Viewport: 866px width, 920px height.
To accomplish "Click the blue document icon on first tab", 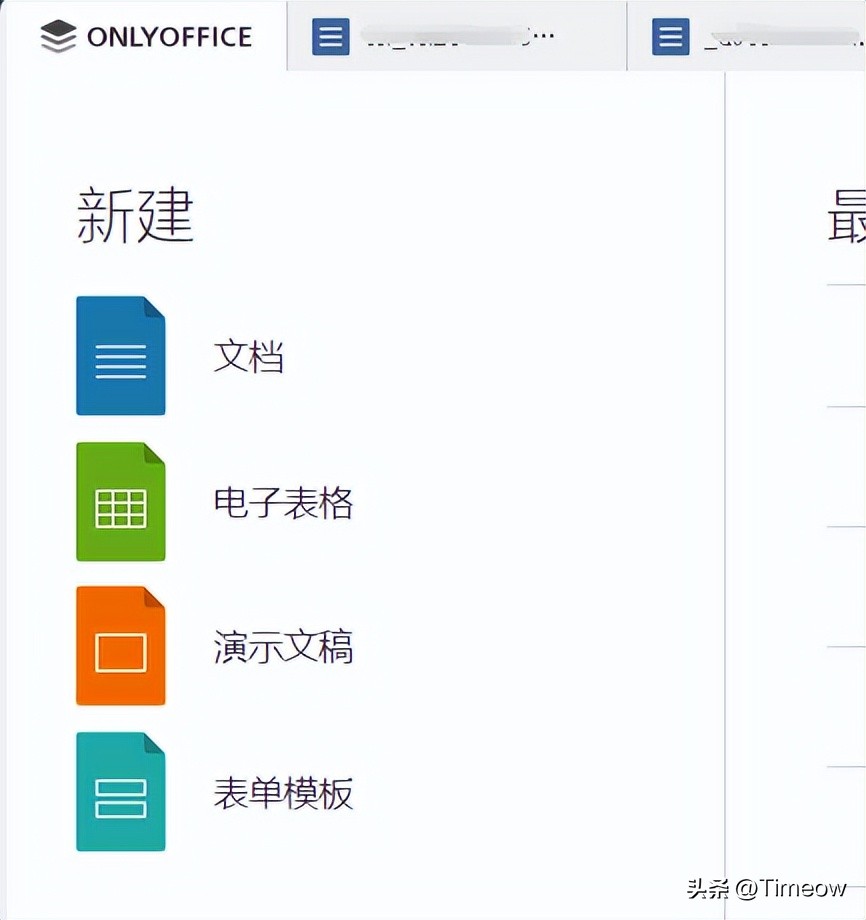I will coord(329,36).
